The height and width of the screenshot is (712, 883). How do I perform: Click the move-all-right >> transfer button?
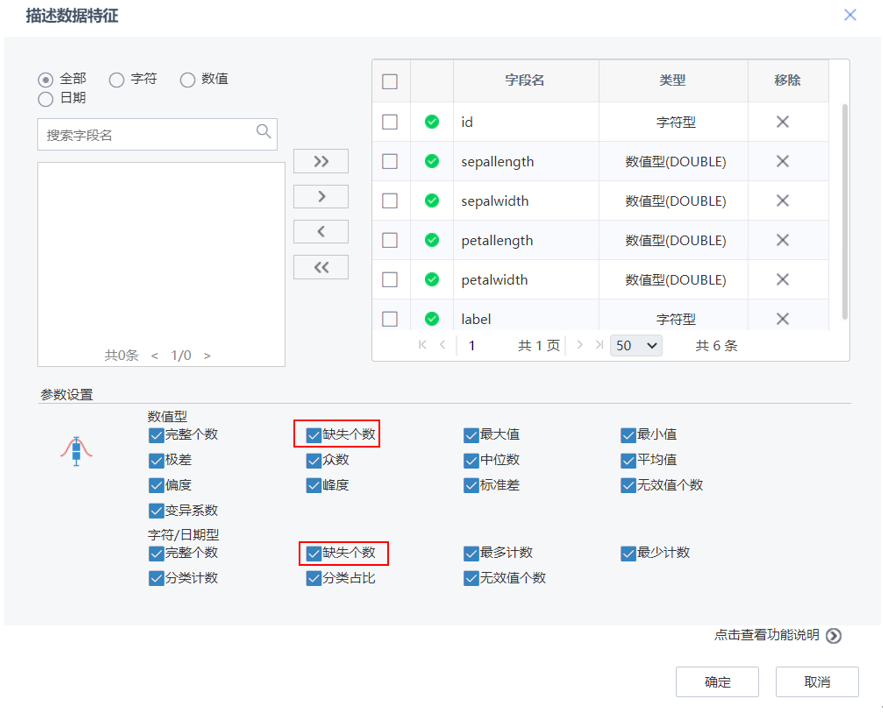tap(320, 160)
